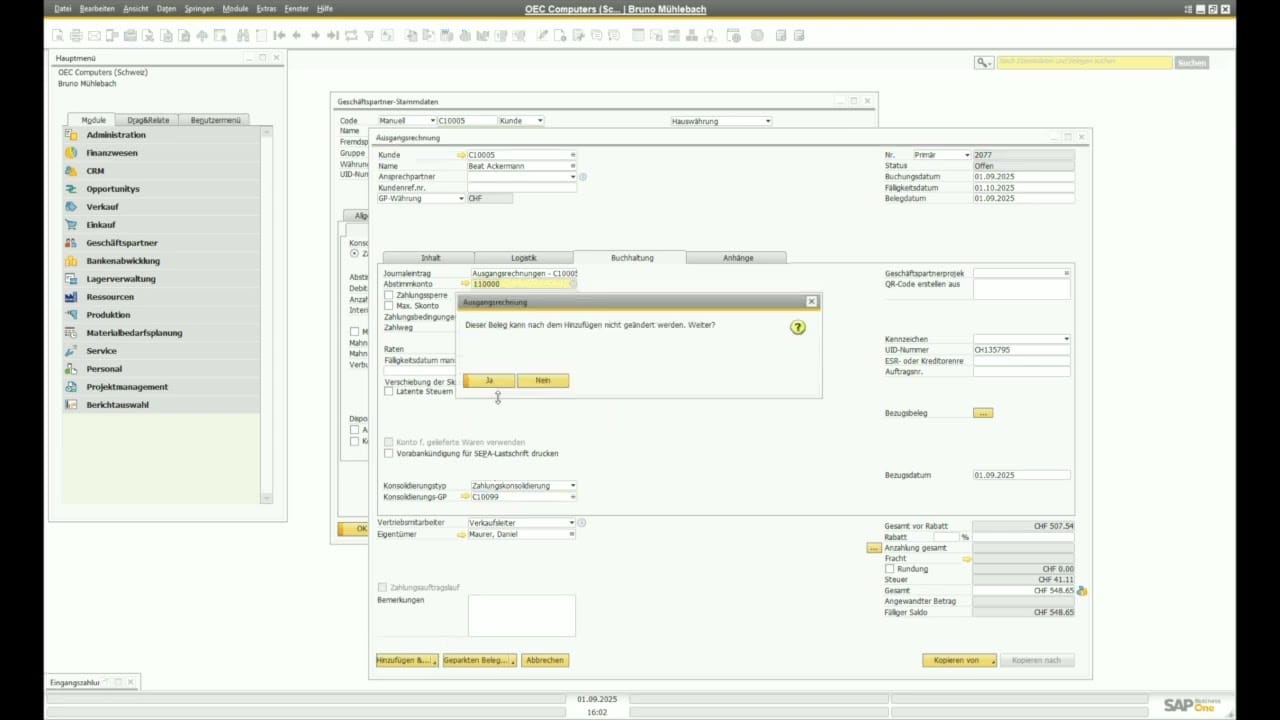Click the yellow link arrow next to Kunde
1280x720 pixels.
[461, 155]
